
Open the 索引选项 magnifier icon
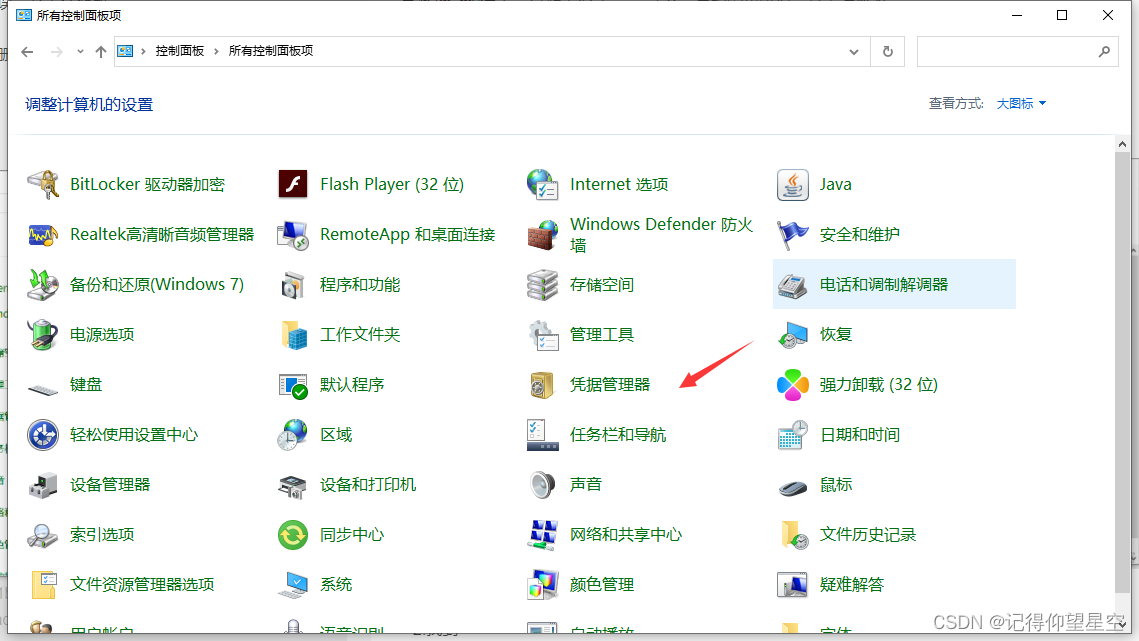(43, 536)
